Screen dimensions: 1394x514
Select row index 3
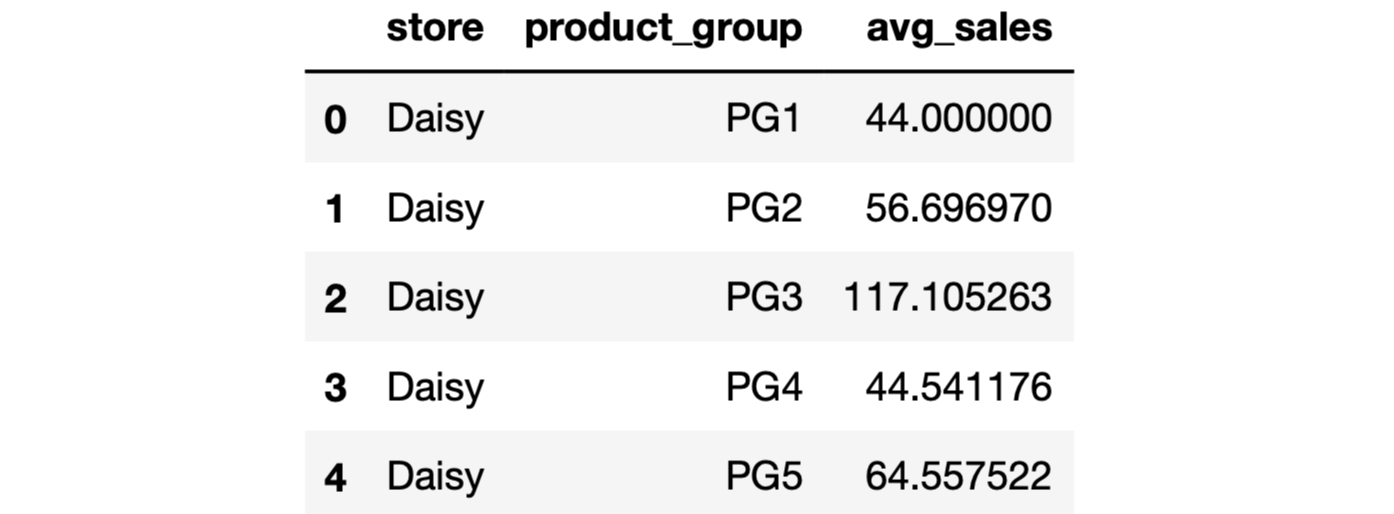point(335,387)
